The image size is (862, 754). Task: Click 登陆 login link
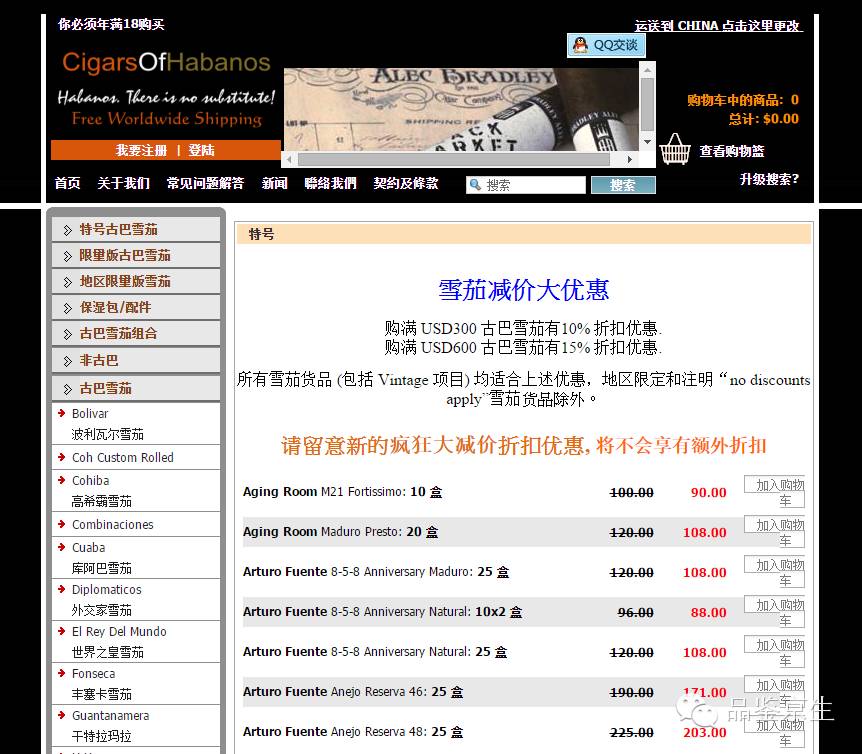(201, 150)
